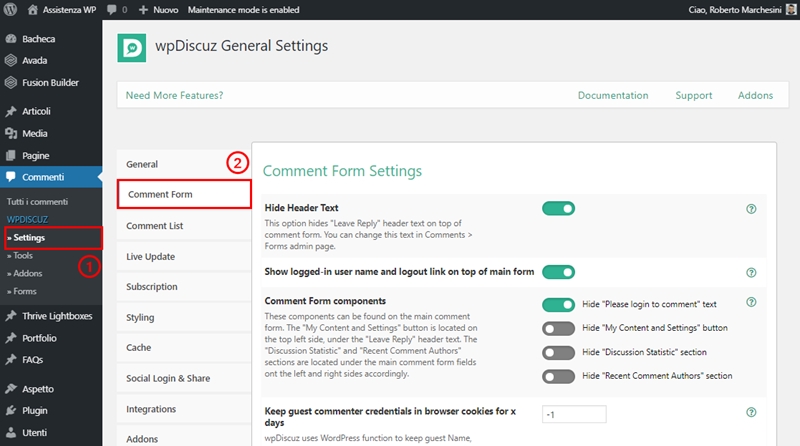Click the FAQs pin icon
Viewport: 800px width, 446px height.
(11, 360)
